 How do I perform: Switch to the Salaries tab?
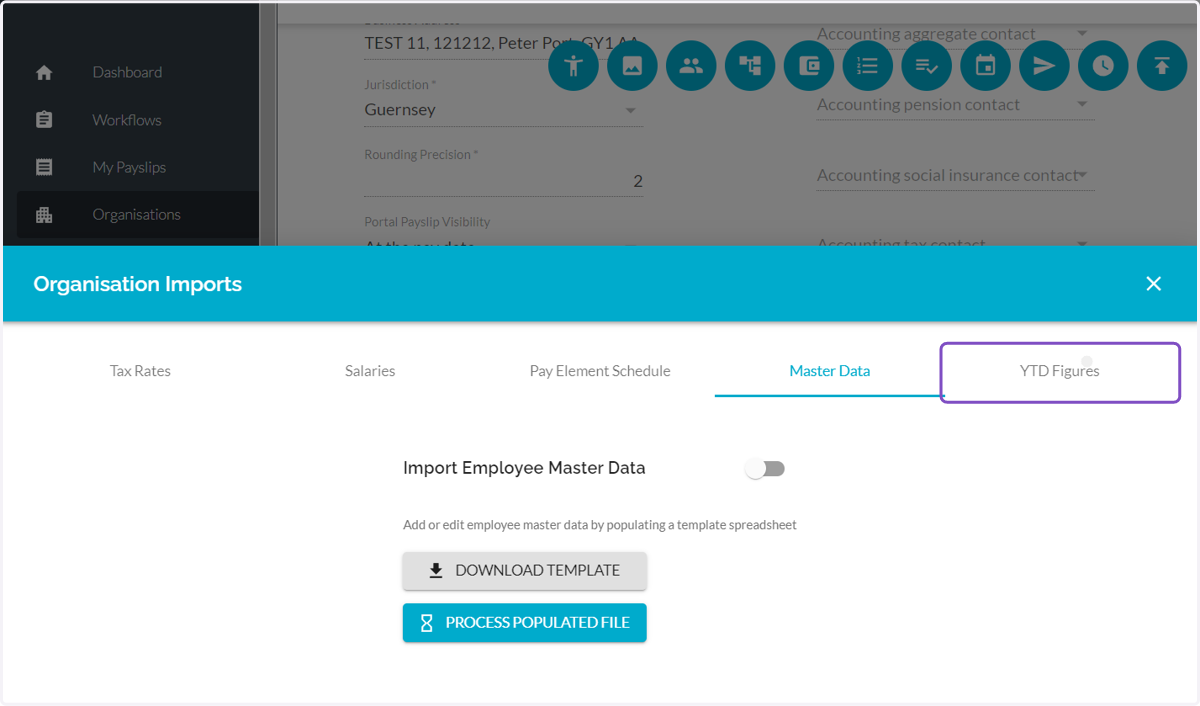(370, 370)
